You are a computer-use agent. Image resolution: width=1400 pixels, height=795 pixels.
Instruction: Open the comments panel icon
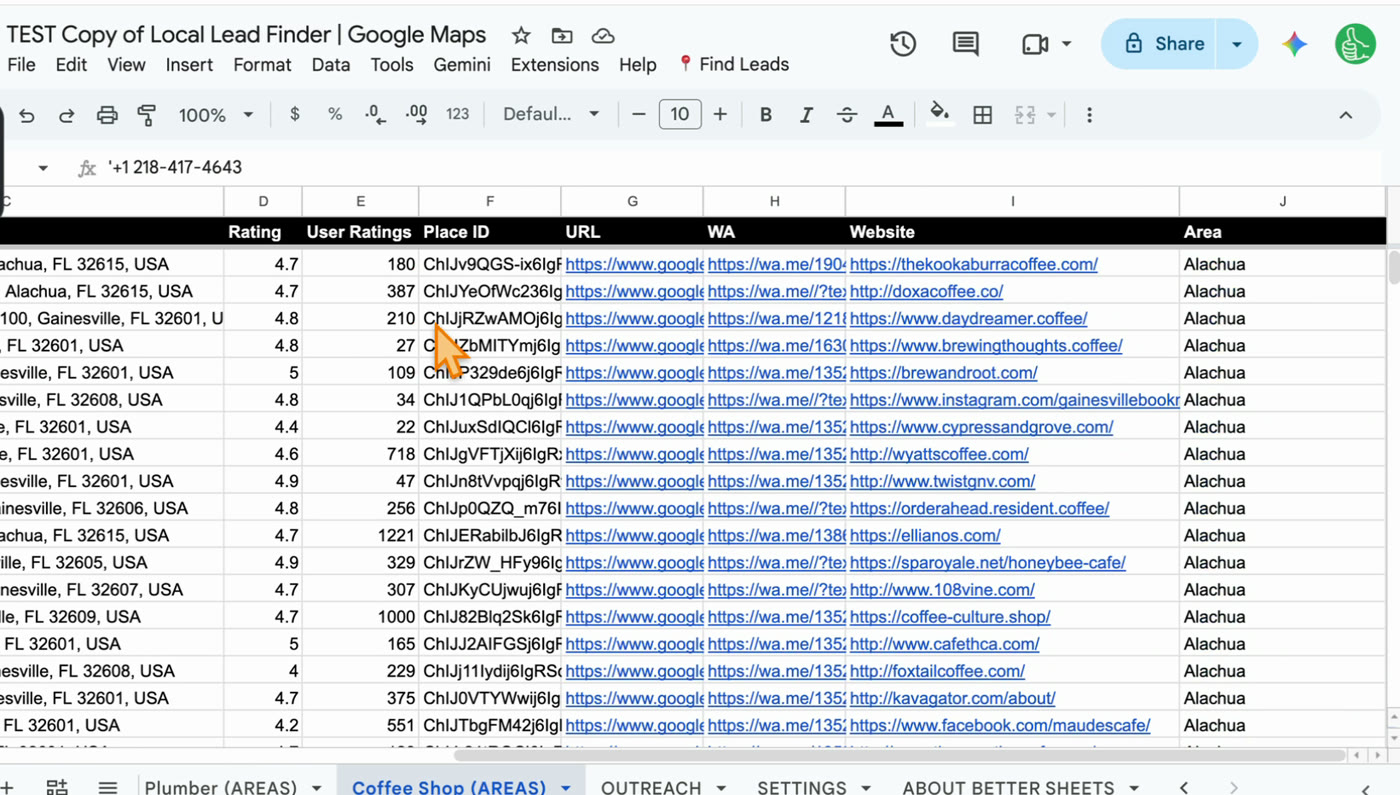pyautogui.click(x=965, y=44)
